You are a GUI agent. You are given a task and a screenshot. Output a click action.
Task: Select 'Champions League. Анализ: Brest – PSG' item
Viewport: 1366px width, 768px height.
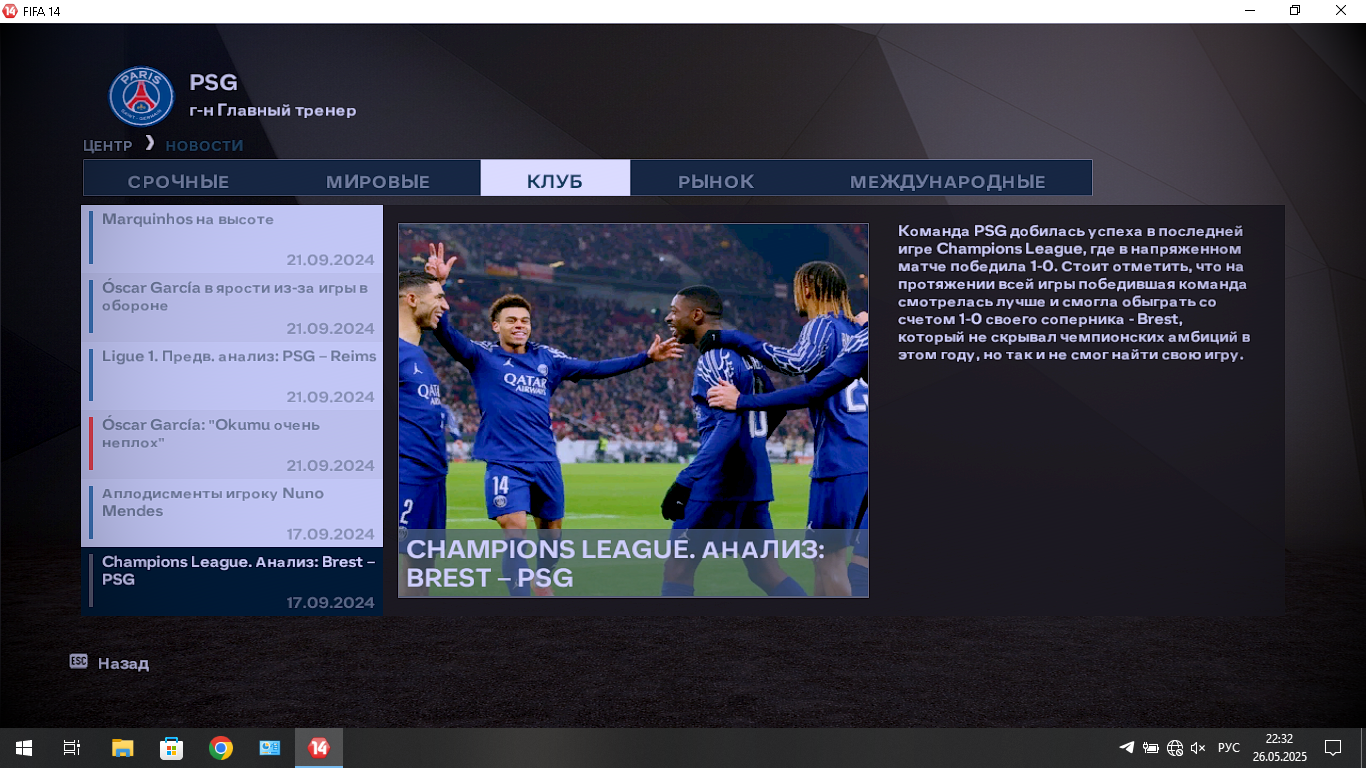point(232,581)
